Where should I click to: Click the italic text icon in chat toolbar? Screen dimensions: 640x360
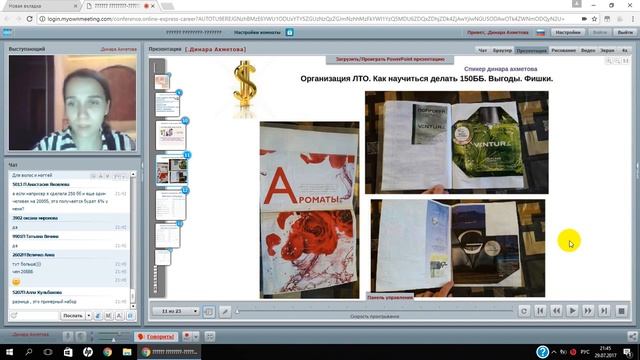pos(98,316)
